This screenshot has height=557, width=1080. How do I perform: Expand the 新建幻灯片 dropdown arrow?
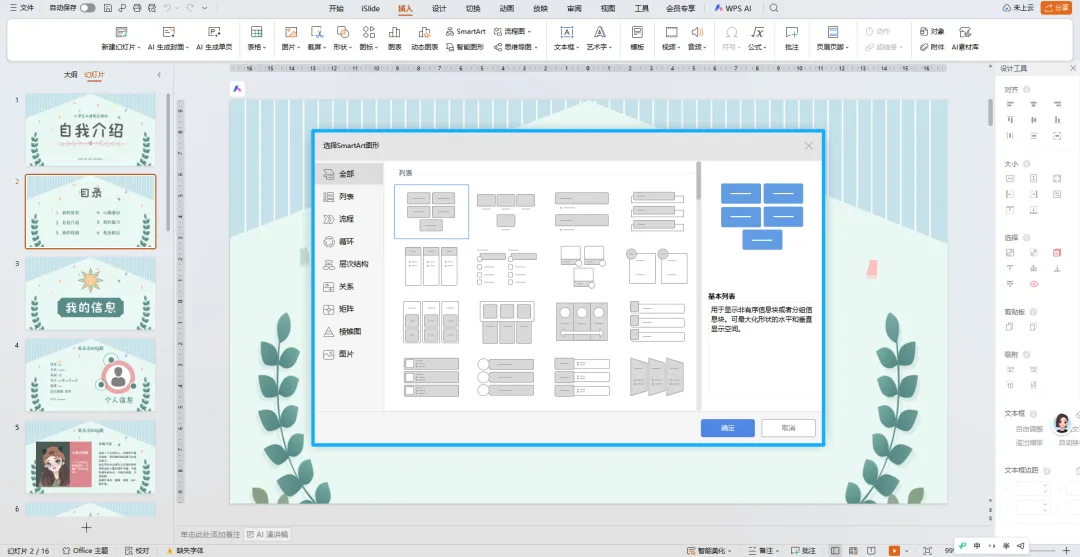point(139,48)
